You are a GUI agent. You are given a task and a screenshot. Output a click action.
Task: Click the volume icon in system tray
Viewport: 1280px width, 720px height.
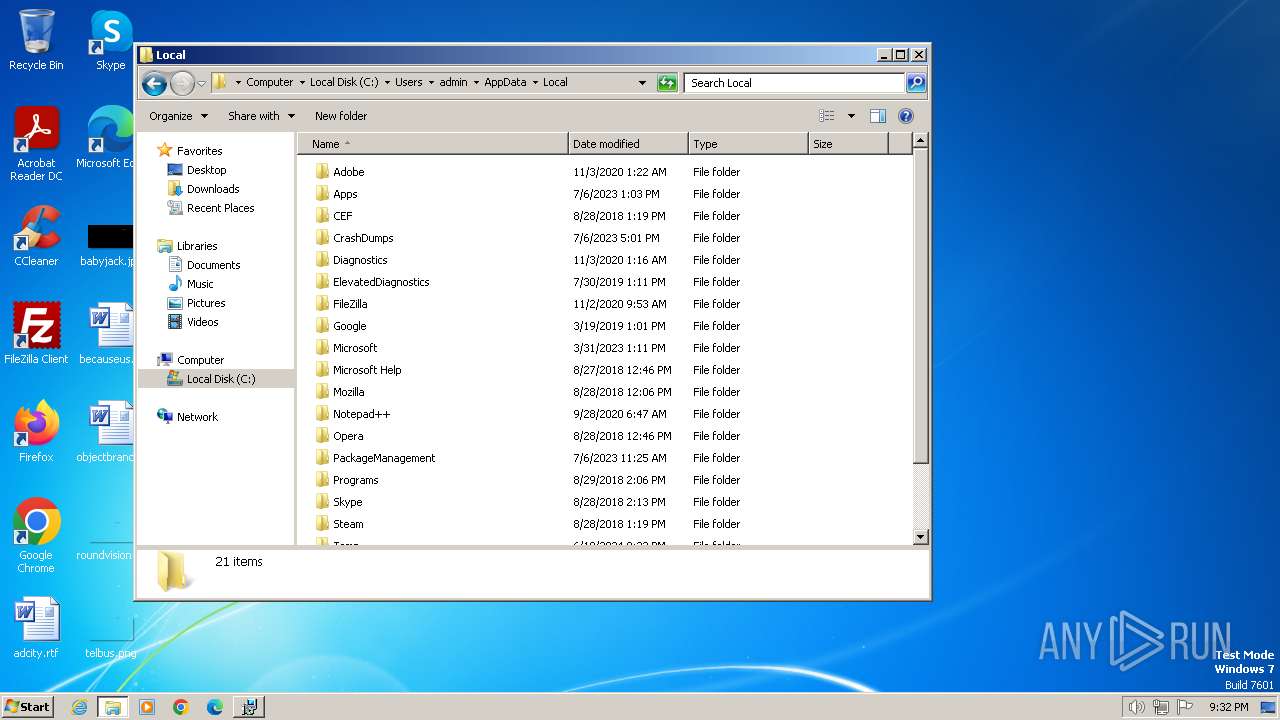click(1136, 707)
